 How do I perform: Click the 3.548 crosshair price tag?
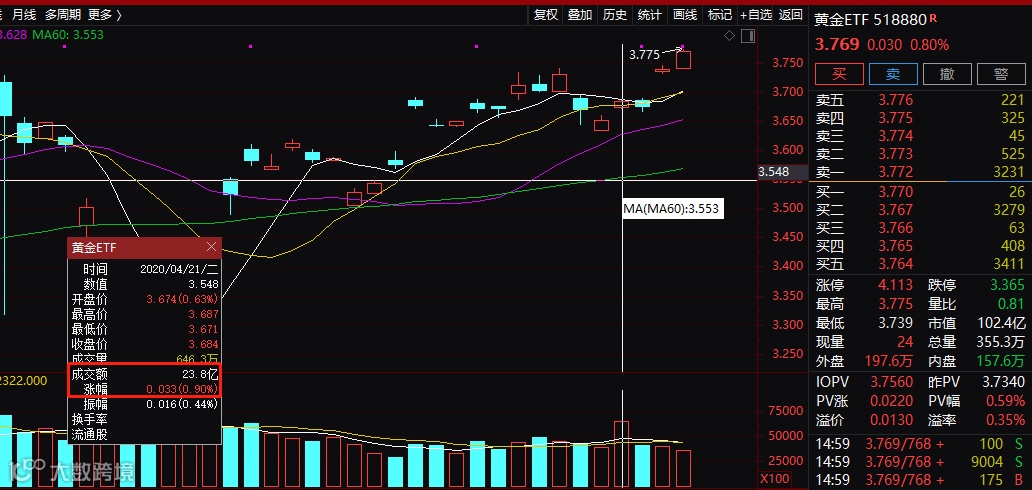point(782,173)
